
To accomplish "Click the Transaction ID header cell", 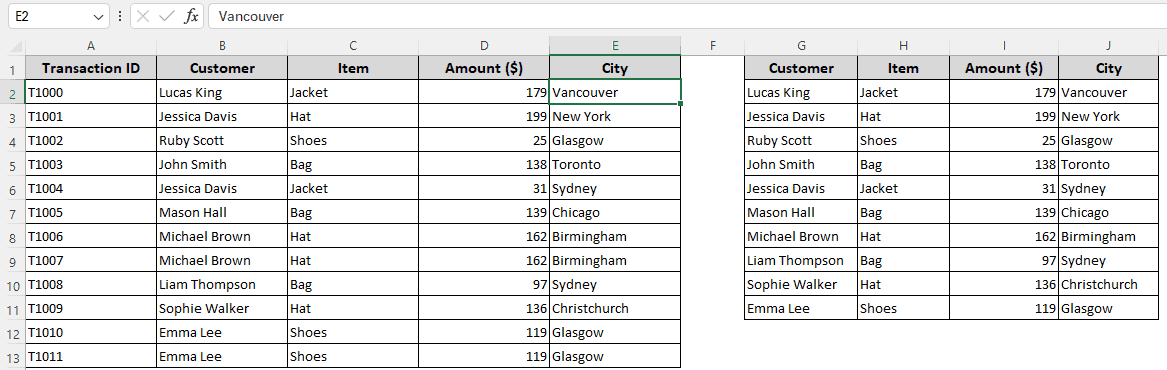I will pos(91,68).
